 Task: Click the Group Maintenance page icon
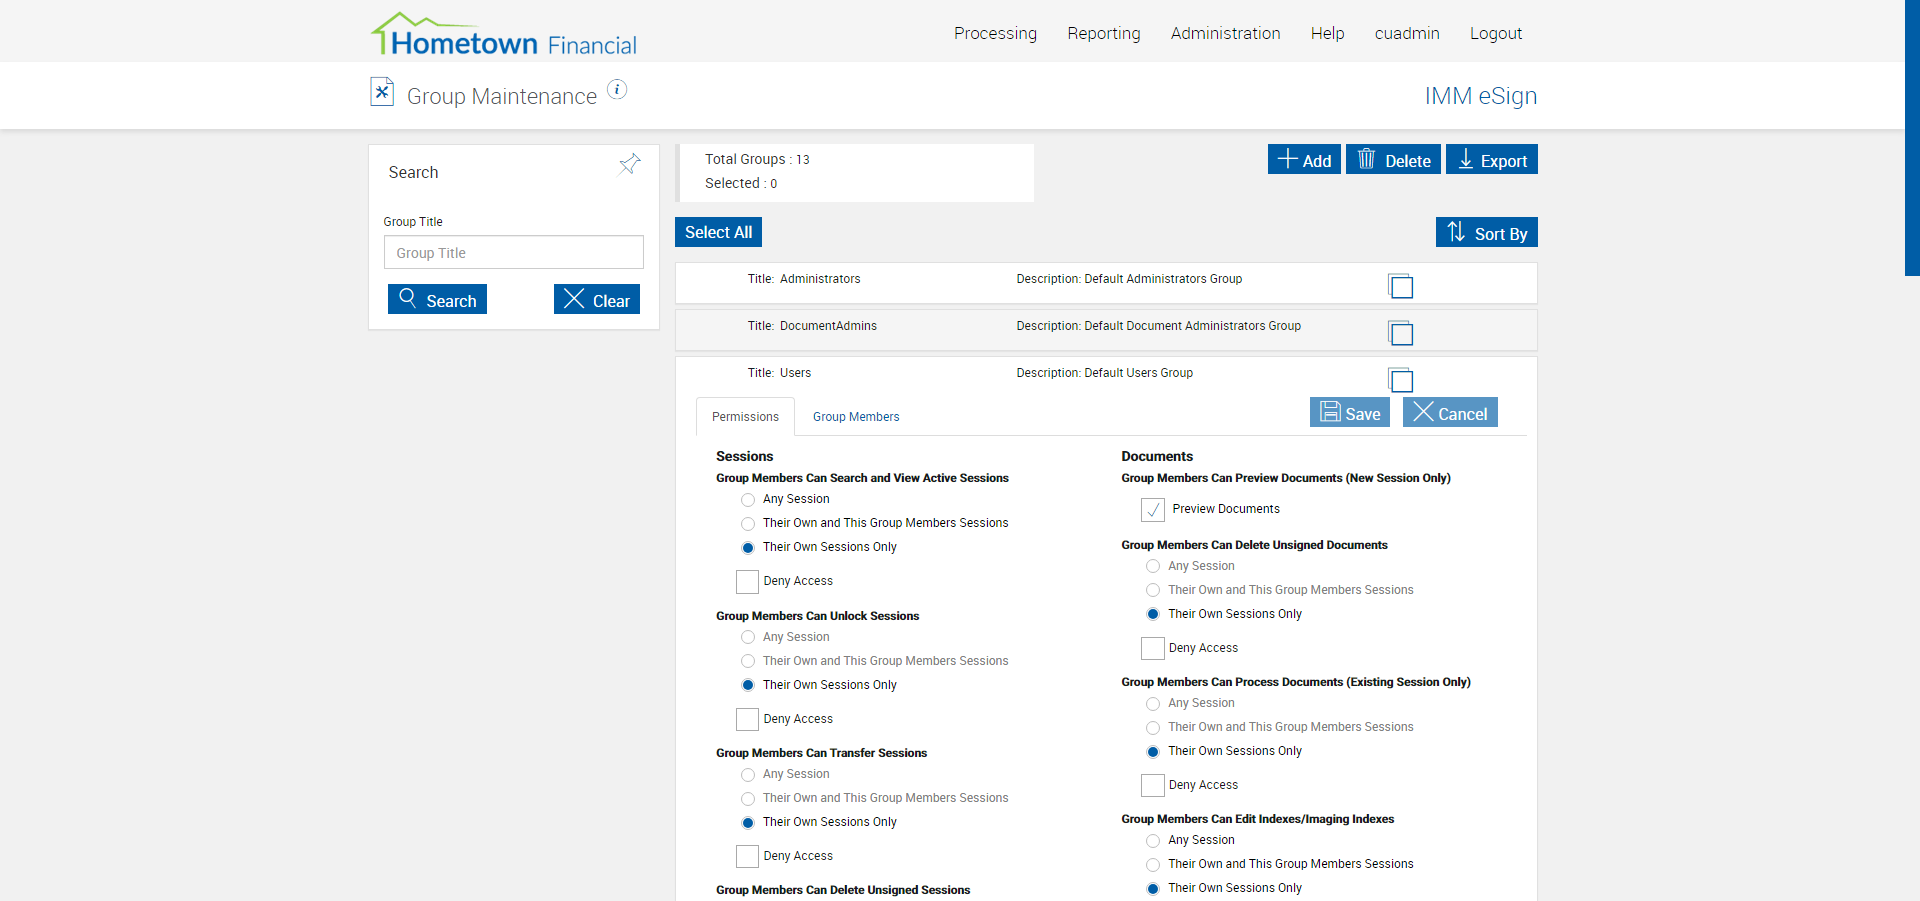point(382,92)
